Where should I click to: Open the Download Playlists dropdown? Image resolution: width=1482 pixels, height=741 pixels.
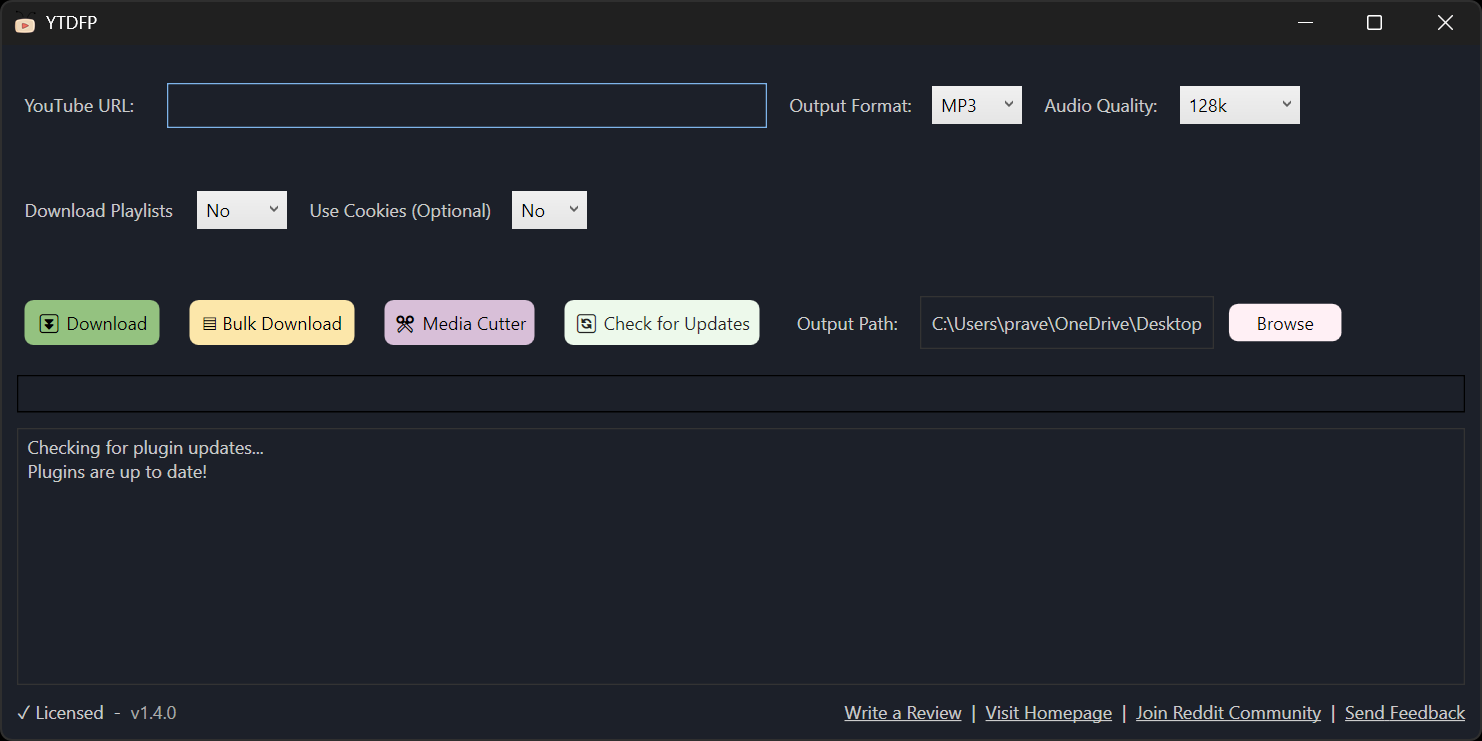pos(241,210)
